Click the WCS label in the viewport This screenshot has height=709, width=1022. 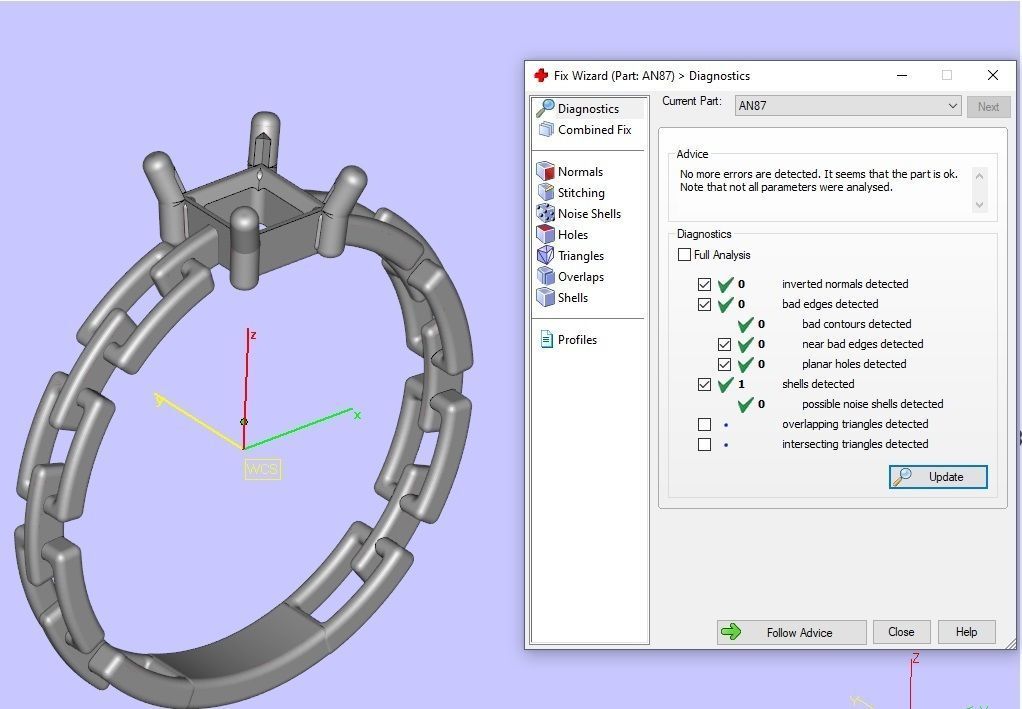[263, 469]
